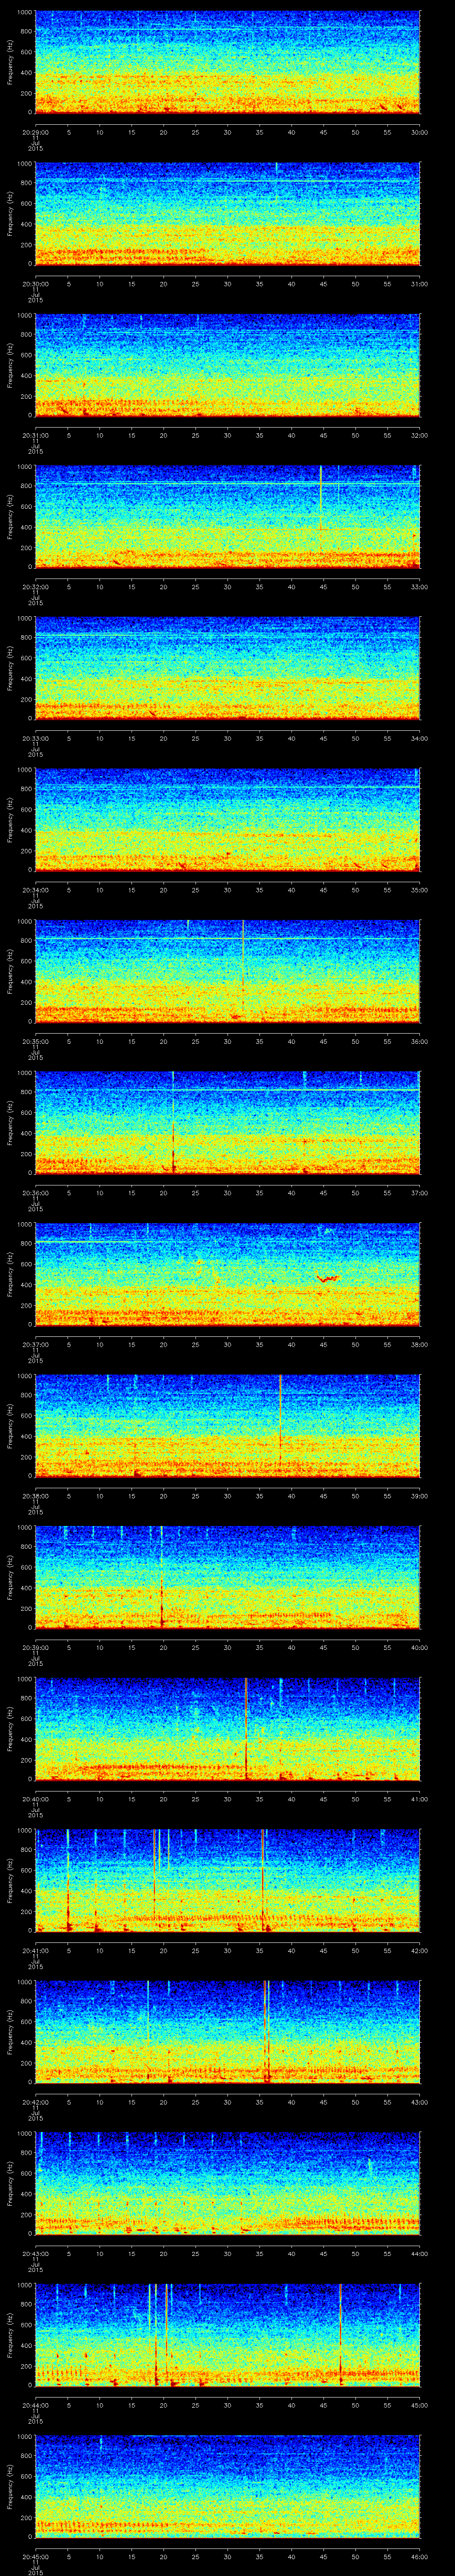Select the spectrogram panel starting at 20:31:00
This screenshot has width=455, height=2576.
pyautogui.click(x=228, y=365)
